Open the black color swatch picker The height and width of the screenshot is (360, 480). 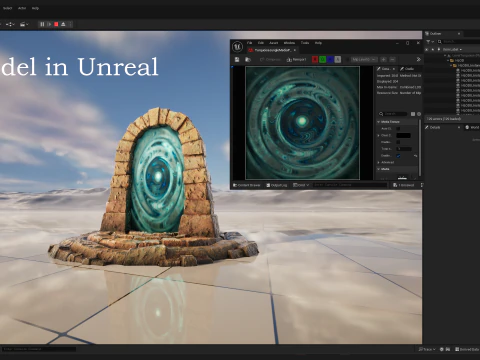tap(403, 135)
